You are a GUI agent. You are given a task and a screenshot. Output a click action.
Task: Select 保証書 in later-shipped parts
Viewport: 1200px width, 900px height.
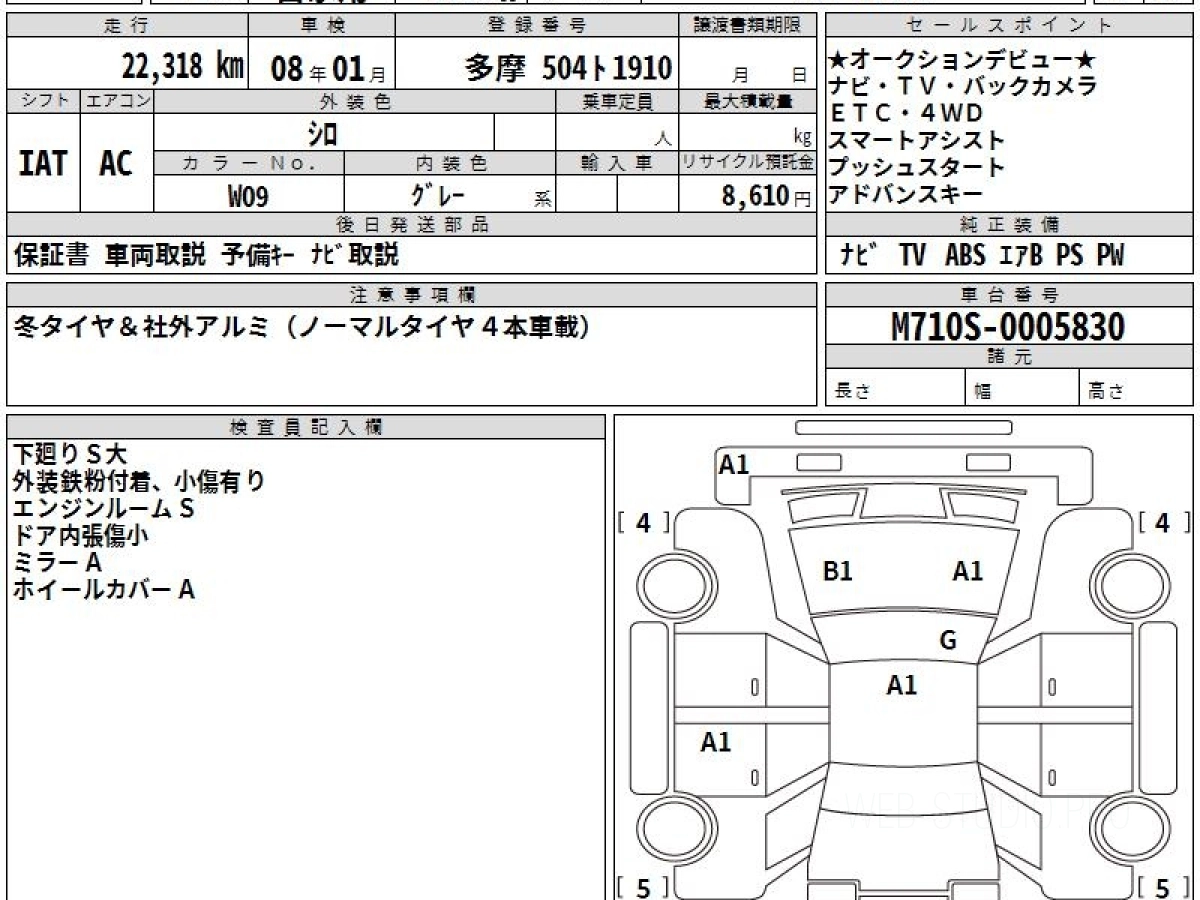coord(52,255)
